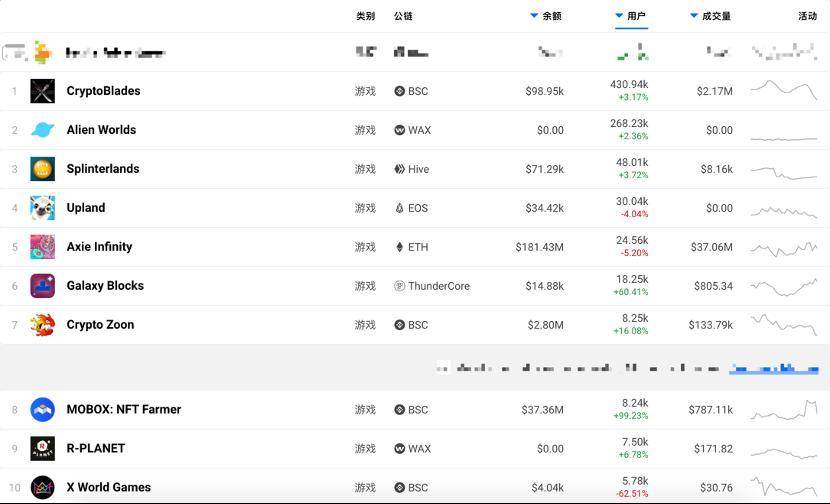Click the $805.34 volume value
This screenshot has width=830, height=504.
(x=714, y=286)
